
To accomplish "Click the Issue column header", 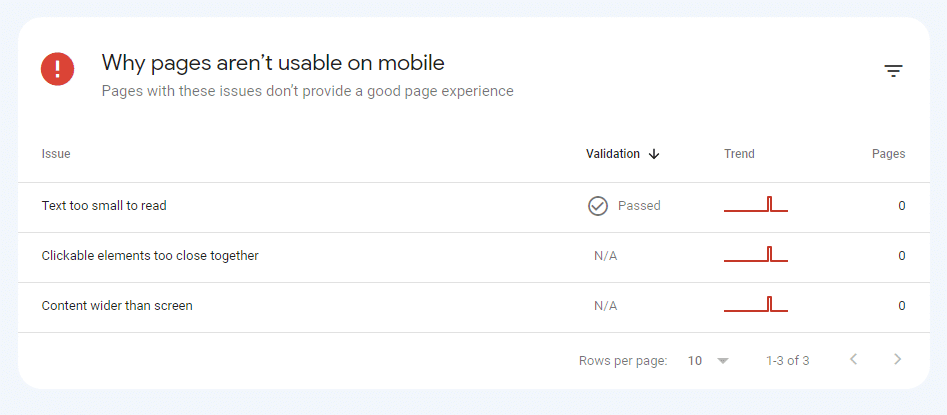I will click(56, 154).
